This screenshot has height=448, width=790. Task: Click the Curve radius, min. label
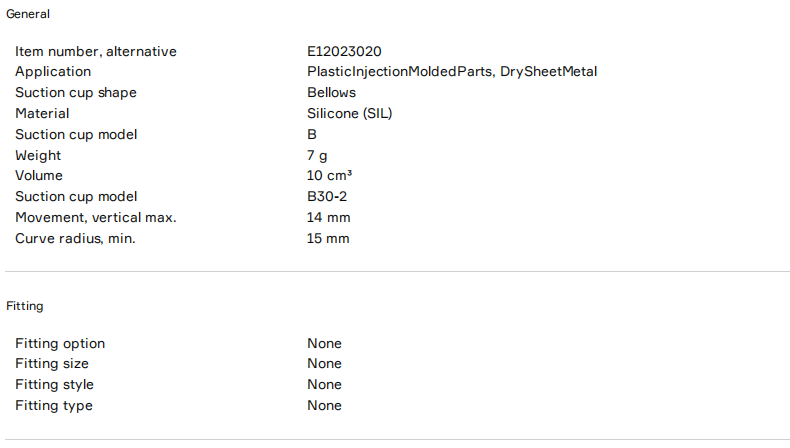click(x=75, y=238)
